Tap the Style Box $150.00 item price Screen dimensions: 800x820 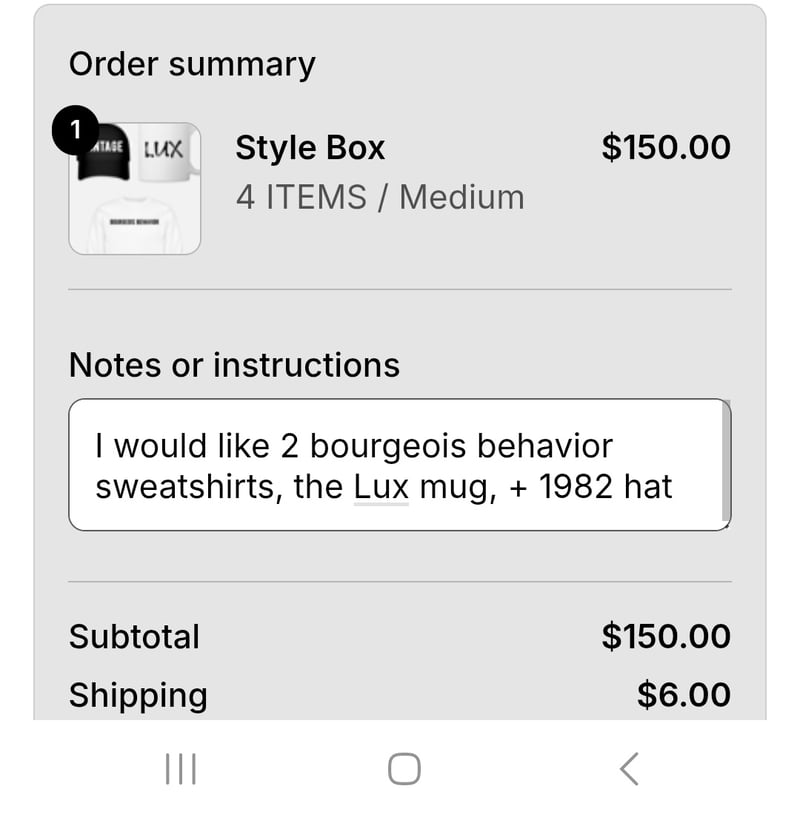click(666, 148)
